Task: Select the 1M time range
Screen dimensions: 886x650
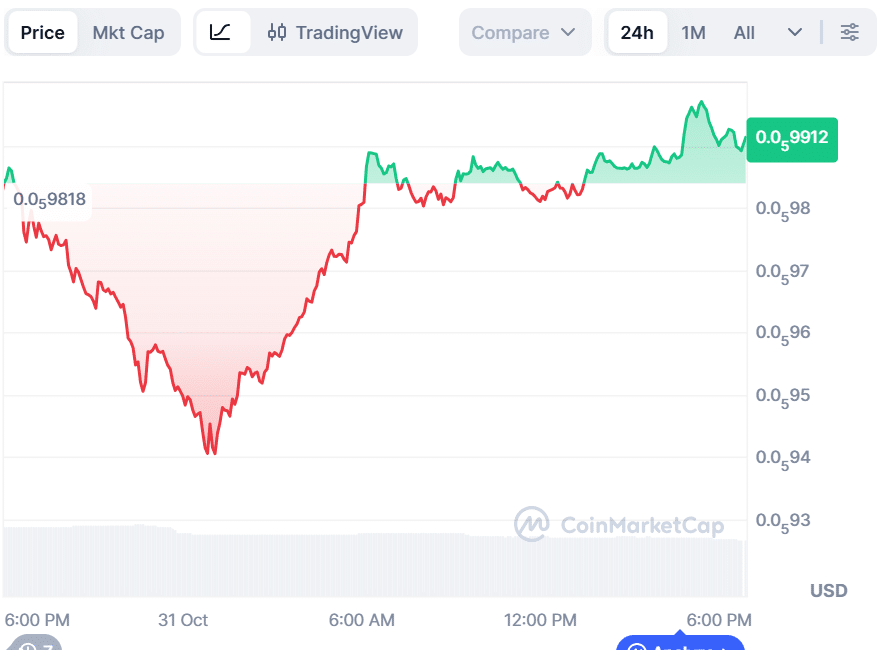Action: click(x=693, y=33)
